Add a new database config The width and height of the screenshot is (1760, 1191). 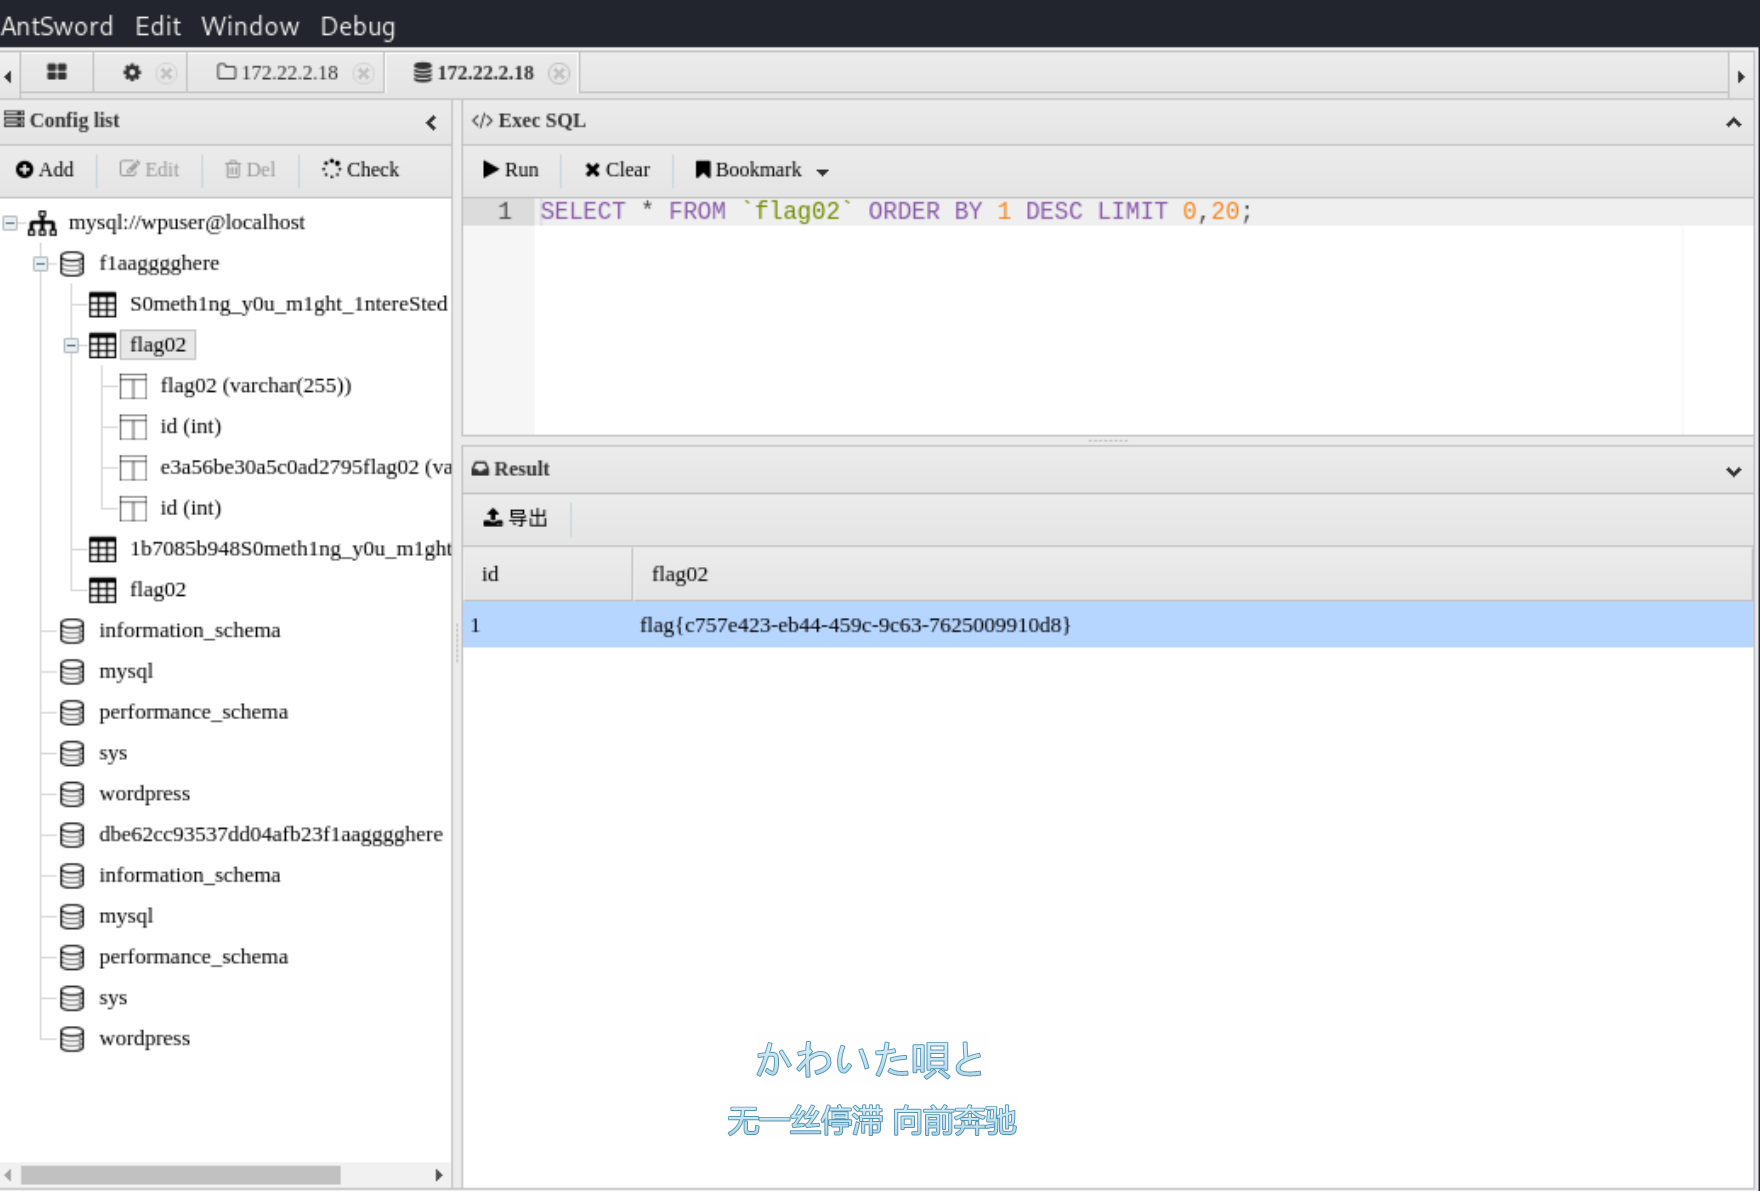(45, 170)
